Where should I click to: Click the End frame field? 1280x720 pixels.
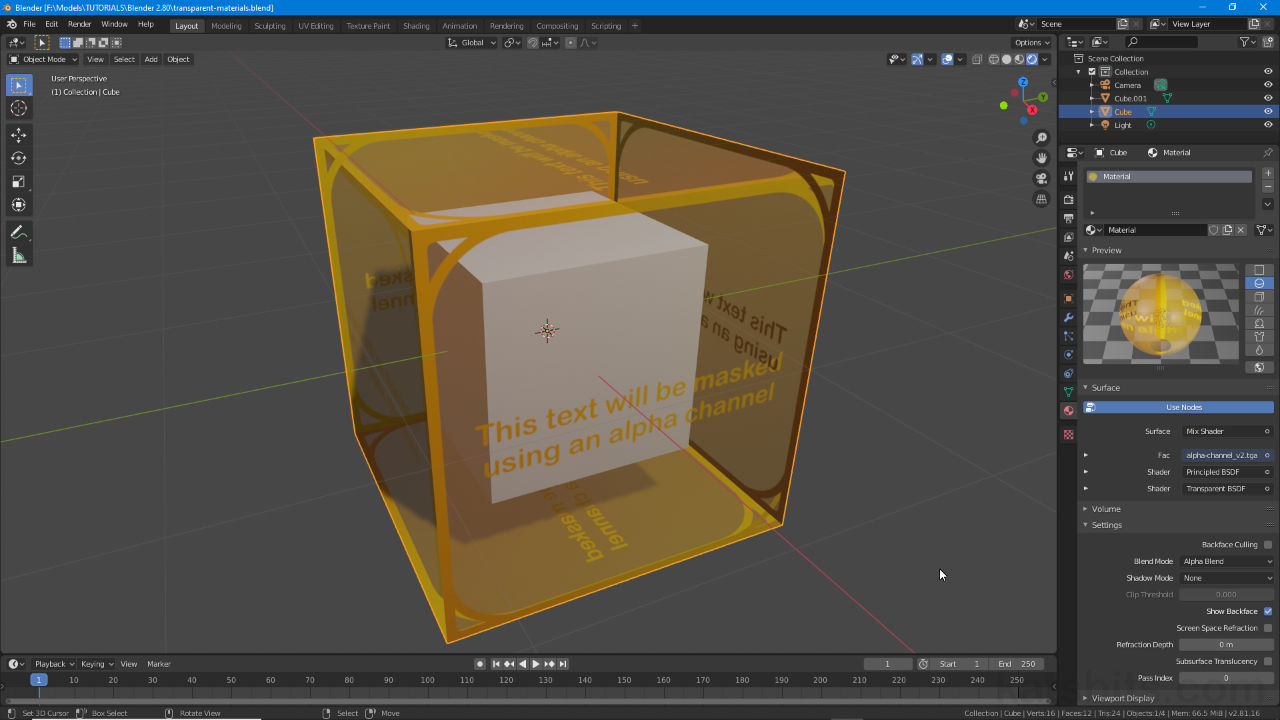pos(1017,664)
